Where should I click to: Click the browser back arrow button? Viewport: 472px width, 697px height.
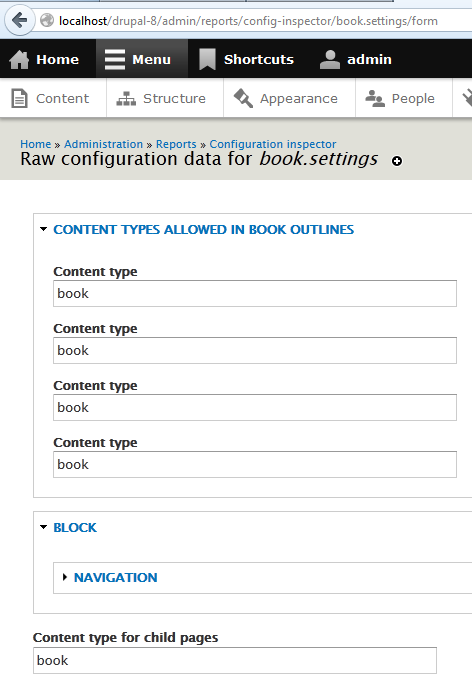[19, 20]
